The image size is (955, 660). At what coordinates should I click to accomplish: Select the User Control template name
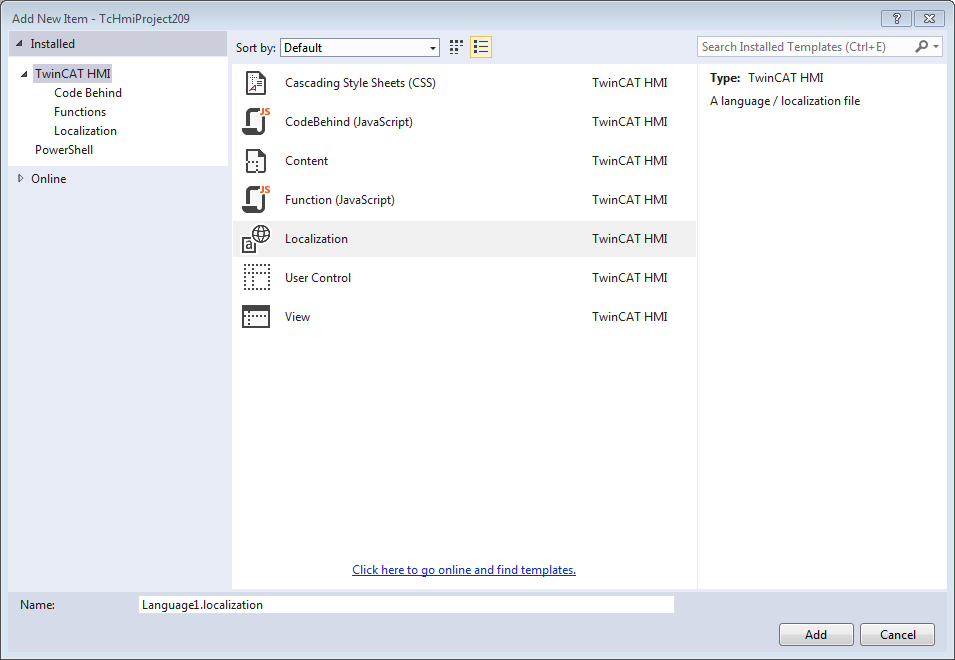tap(317, 278)
